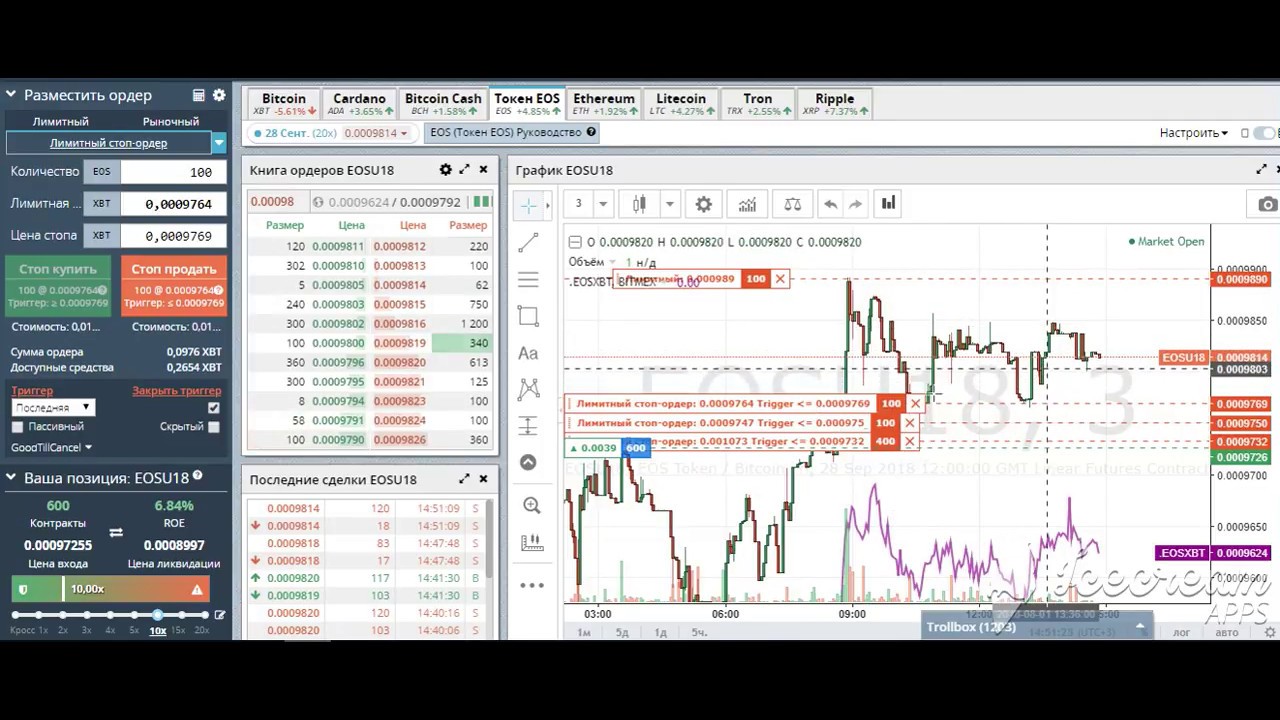Collapse the Ваша позиция panel

pos(11,478)
